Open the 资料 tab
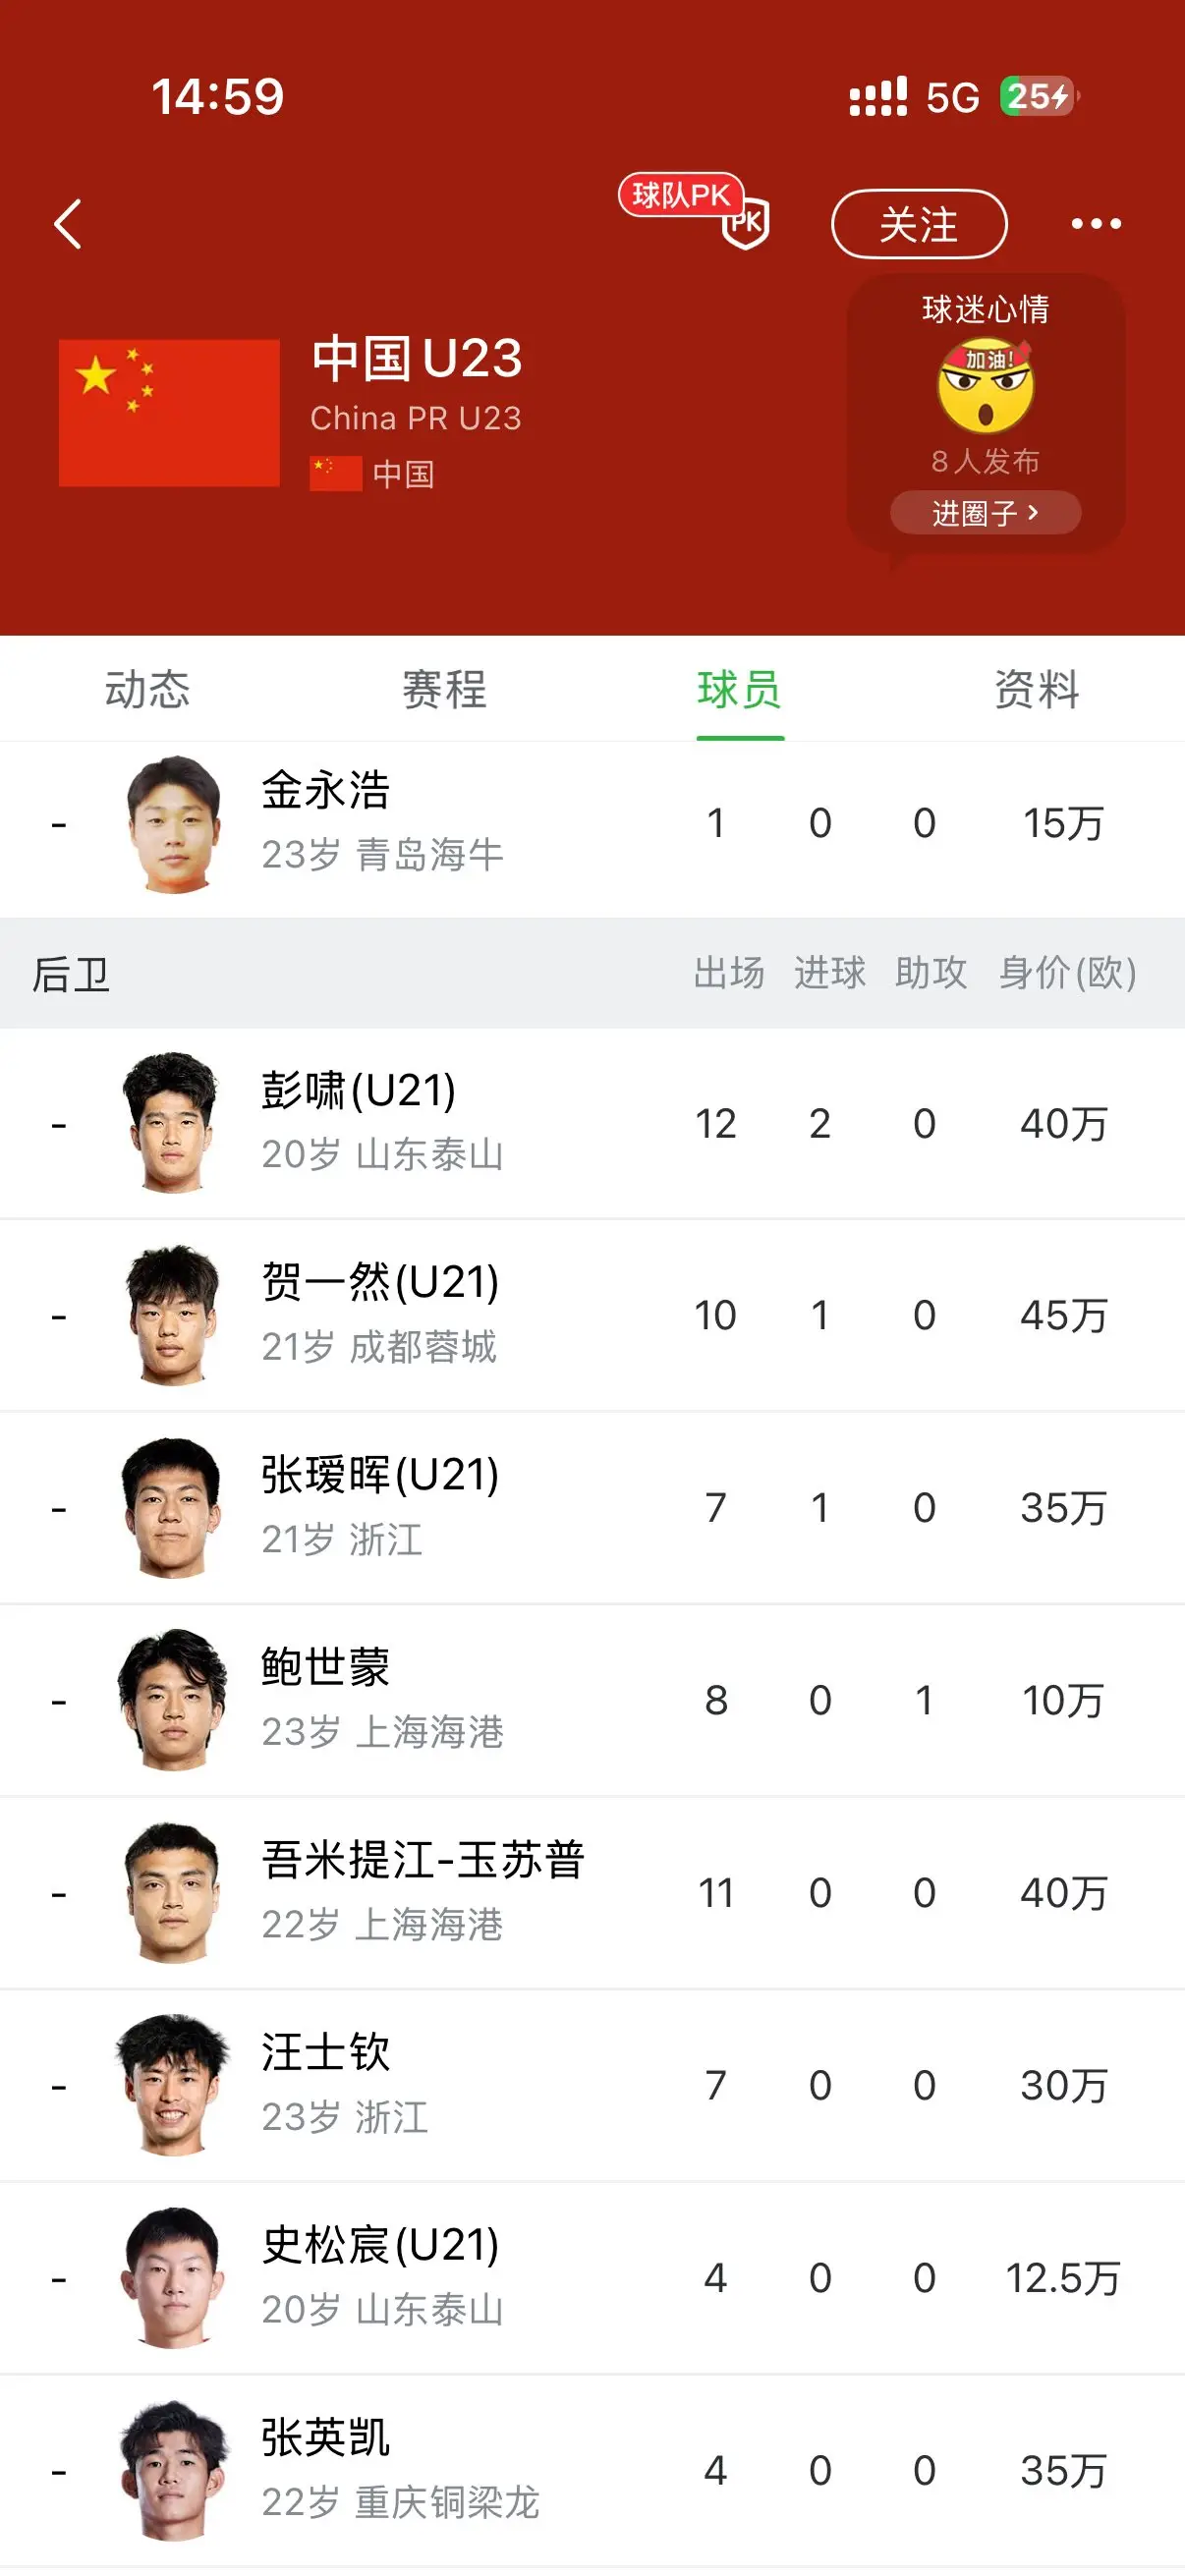Image resolution: width=1185 pixels, height=2576 pixels. coord(1037,689)
